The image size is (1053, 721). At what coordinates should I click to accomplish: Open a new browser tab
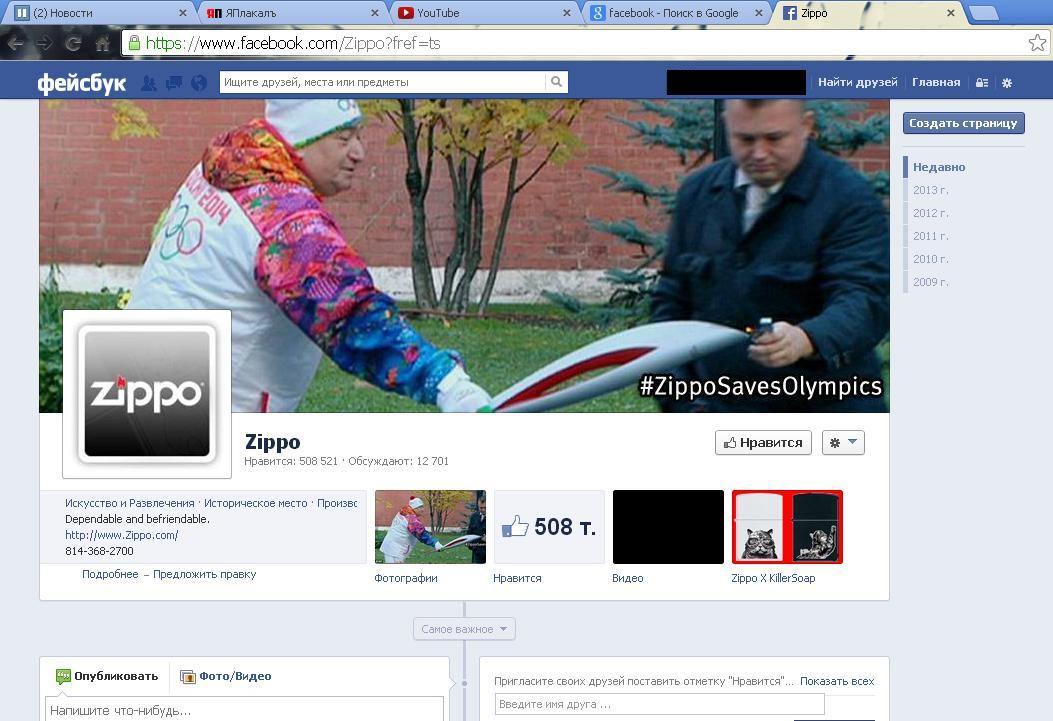(x=985, y=13)
